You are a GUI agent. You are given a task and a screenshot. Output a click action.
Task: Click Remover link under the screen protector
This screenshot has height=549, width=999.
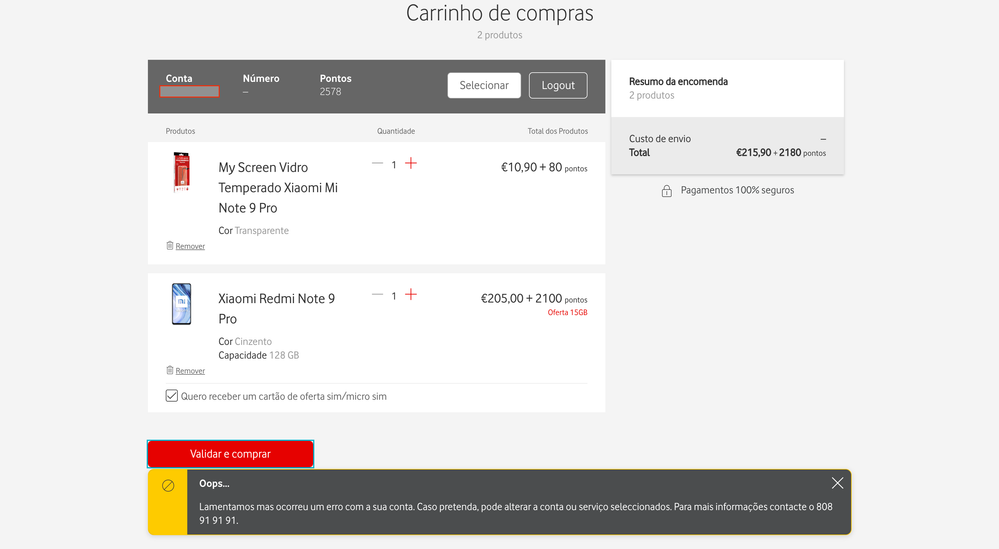point(190,246)
